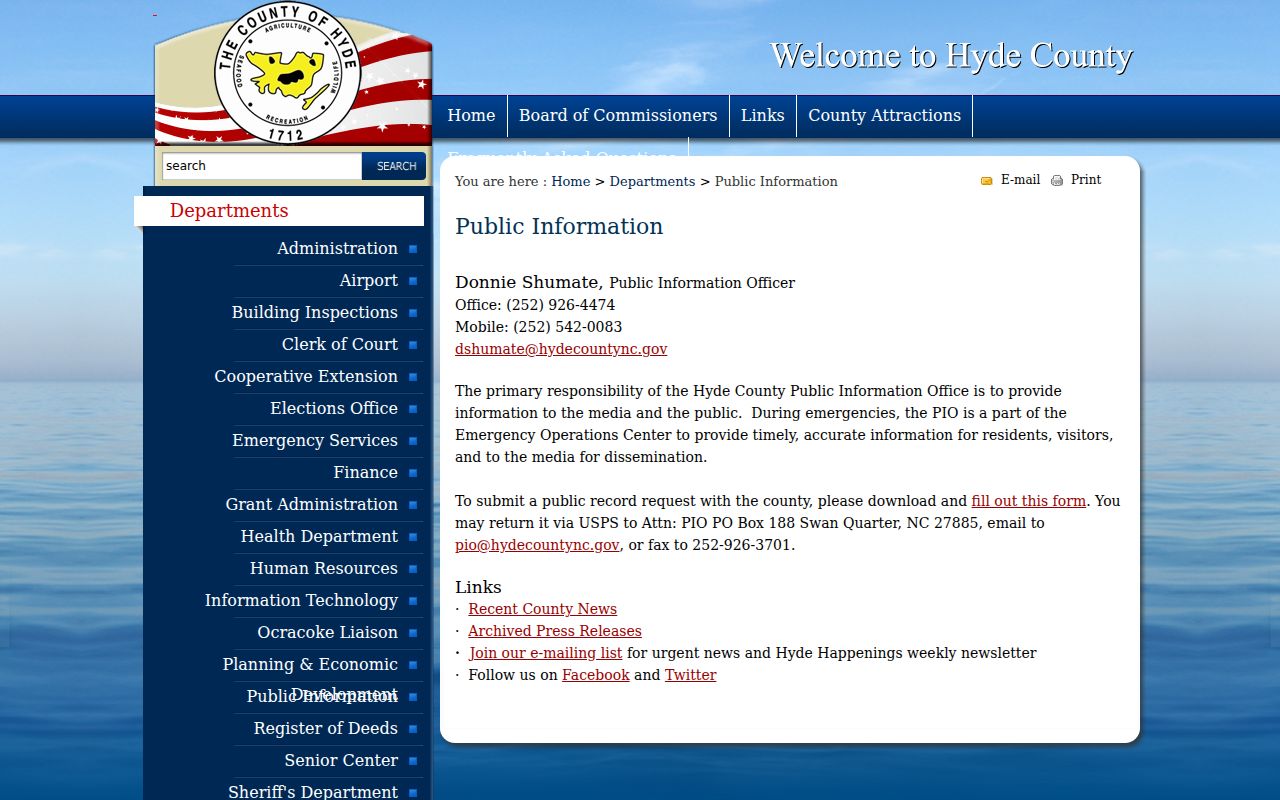
Task: Open Recent County News link
Action: [x=542, y=609]
